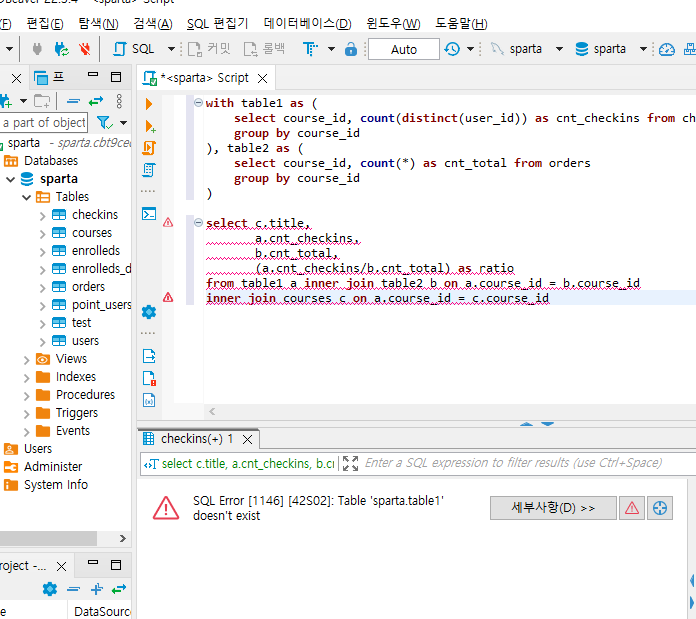Image resolution: width=696 pixels, height=619 pixels.
Task: Click the Reconnect plug icon
Action: point(61,49)
